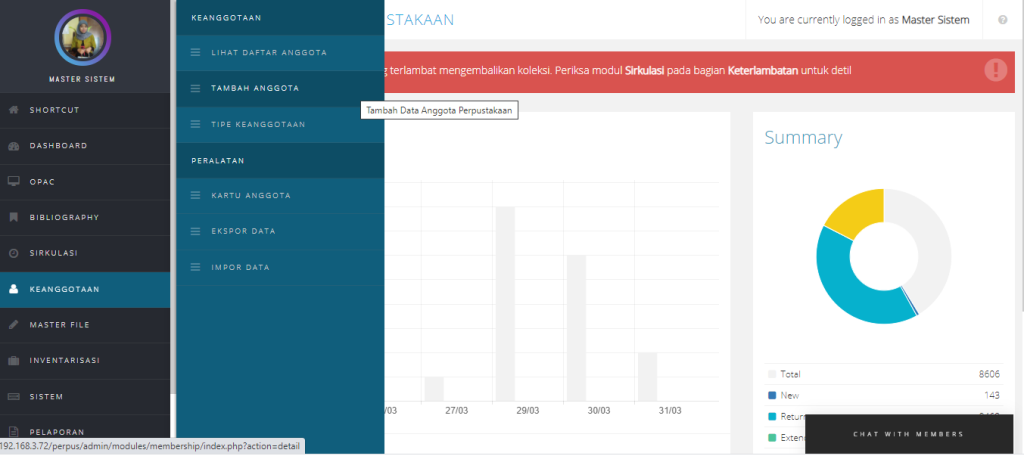Click the Shortcut star icon in sidebar
This screenshot has width=1024, height=456.
tap(14, 110)
